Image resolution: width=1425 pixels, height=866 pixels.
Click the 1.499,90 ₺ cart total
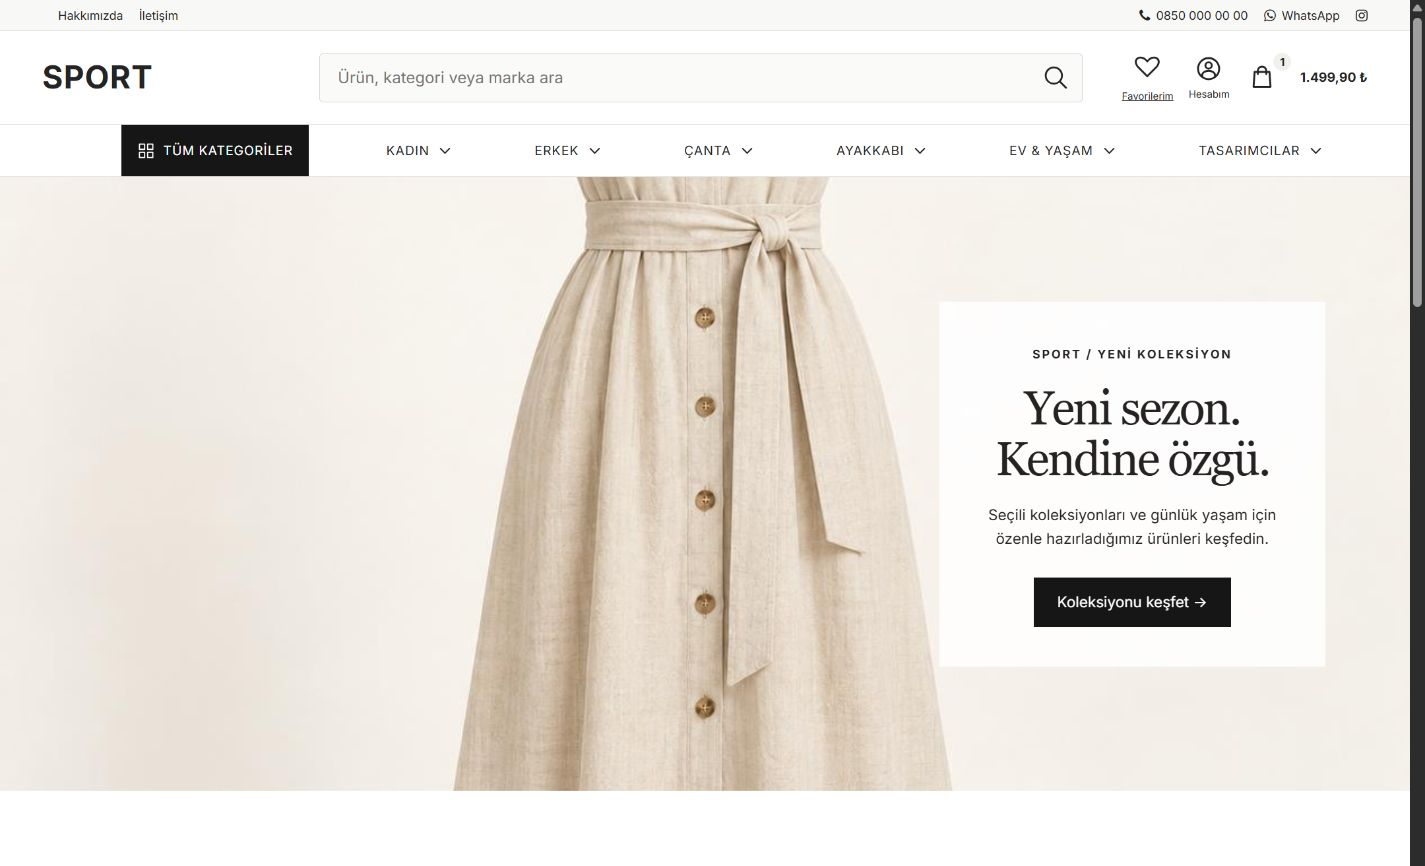pyautogui.click(x=1333, y=78)
